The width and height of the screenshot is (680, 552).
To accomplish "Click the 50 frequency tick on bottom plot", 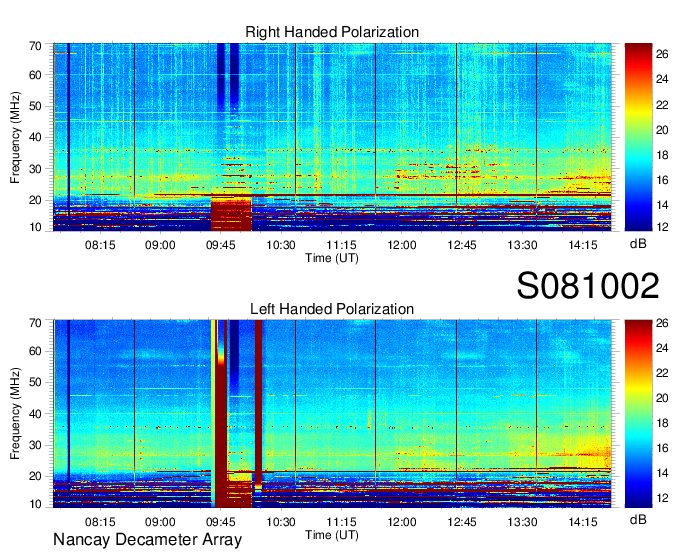I will click(x=36, y=382).
